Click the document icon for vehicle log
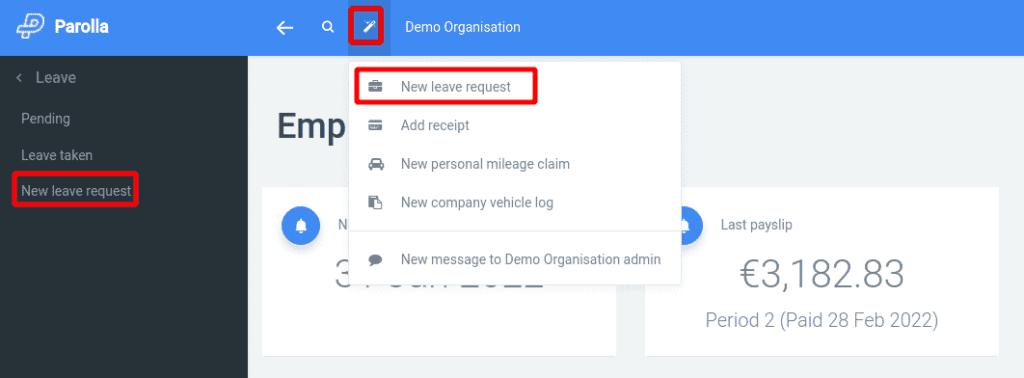Viewport: 1024px width, 378px height. pos(376,202)
